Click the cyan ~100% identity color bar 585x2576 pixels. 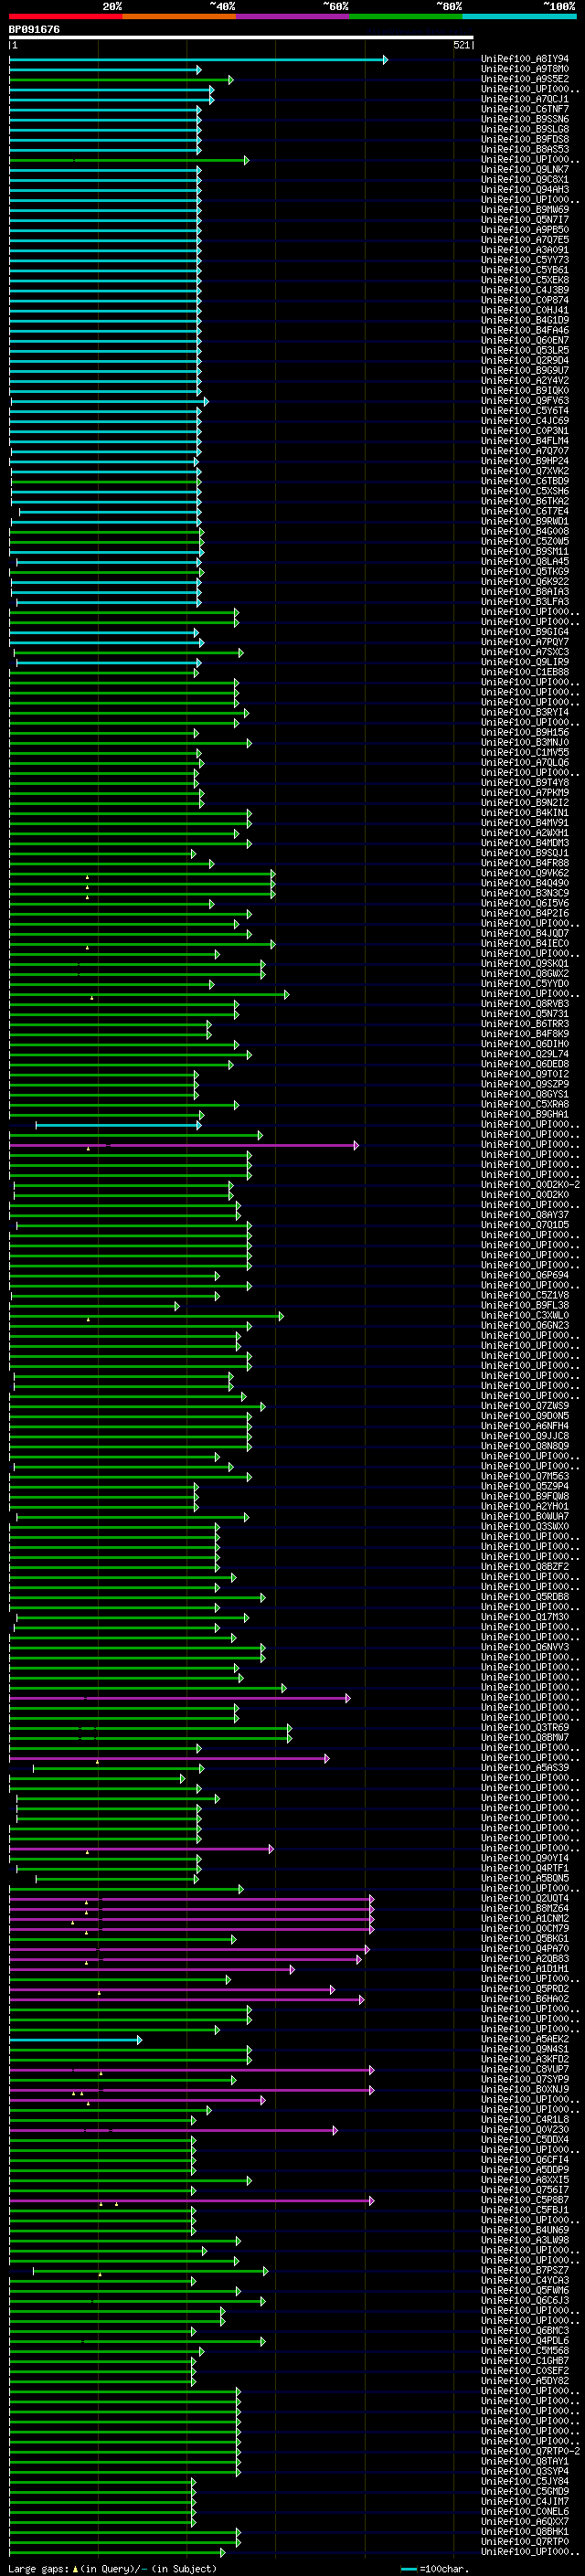pos(519,16)
